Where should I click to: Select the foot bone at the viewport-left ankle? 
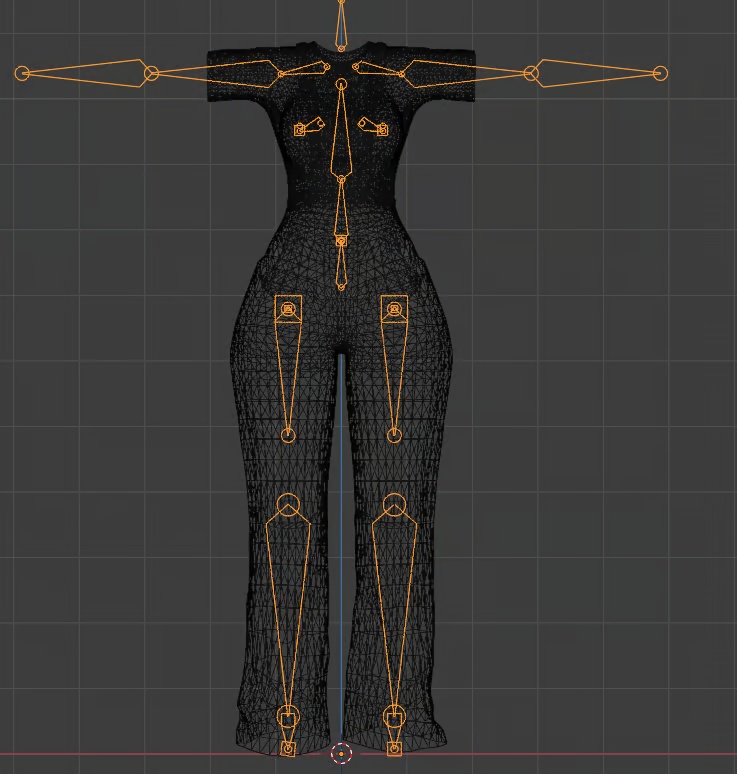288,733
